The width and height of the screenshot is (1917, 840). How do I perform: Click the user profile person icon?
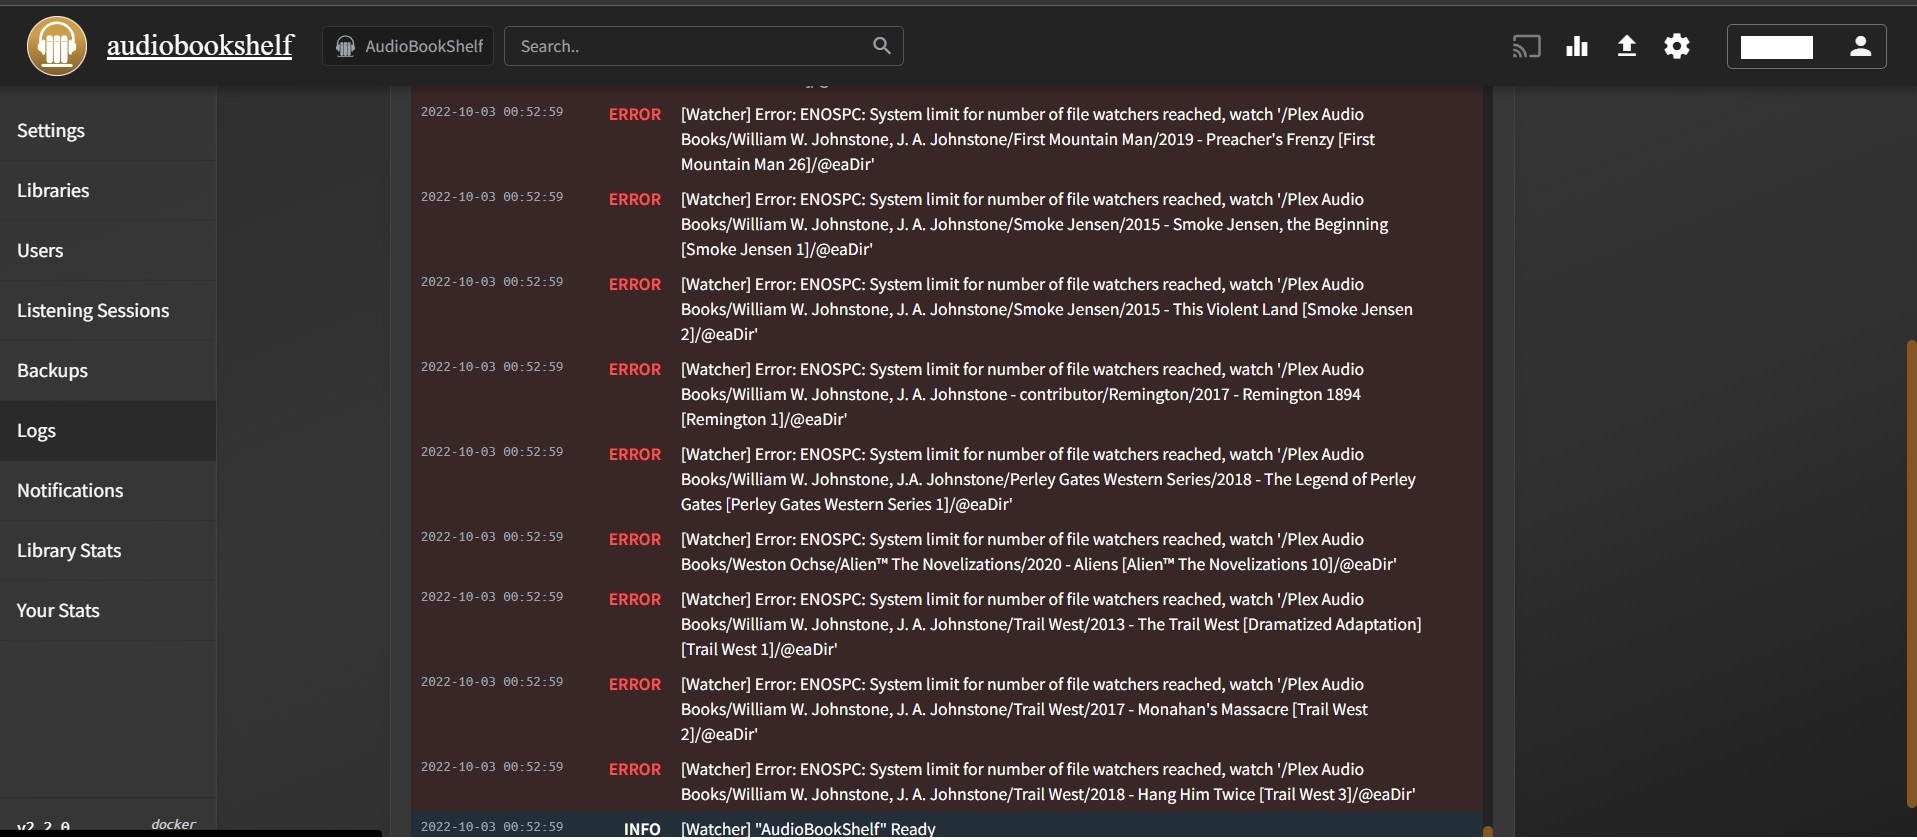pos(1860,46)
